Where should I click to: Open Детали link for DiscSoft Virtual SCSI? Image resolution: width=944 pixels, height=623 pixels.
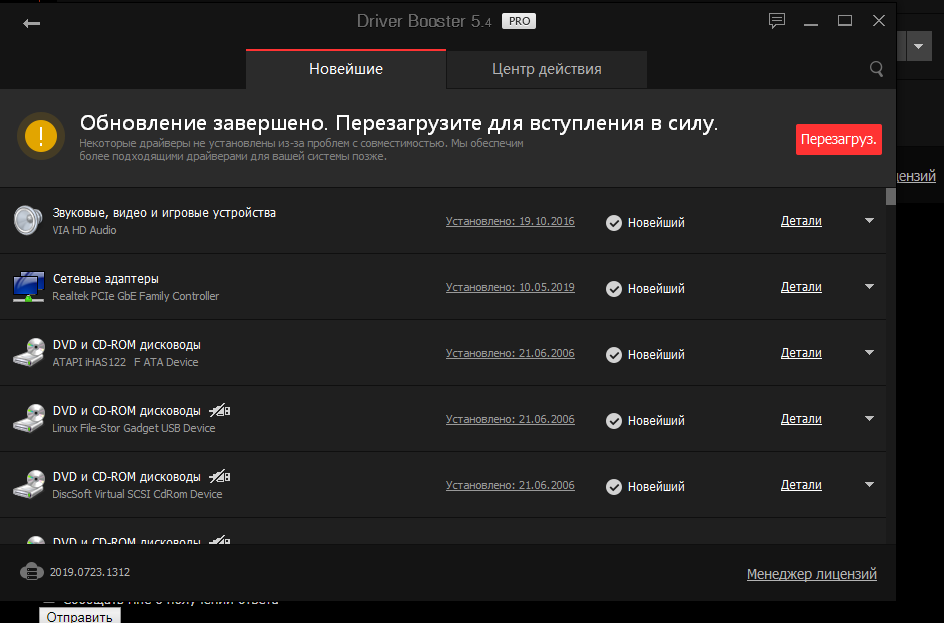coord(801,485)
